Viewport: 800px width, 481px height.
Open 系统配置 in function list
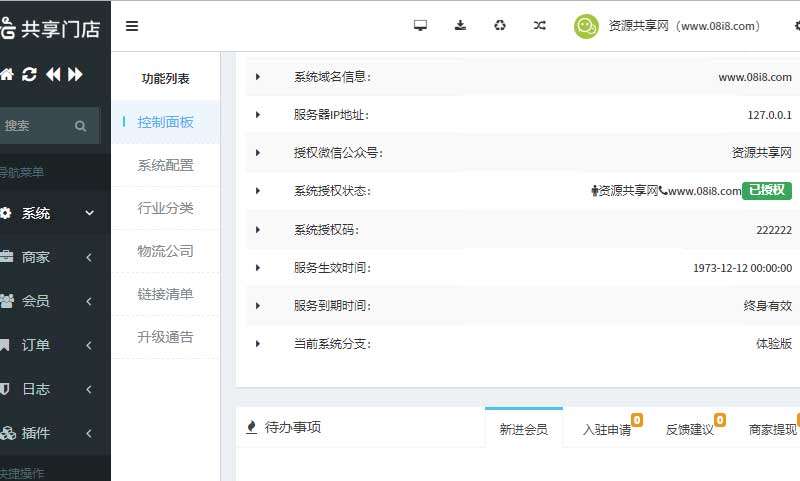pos(165,165)
